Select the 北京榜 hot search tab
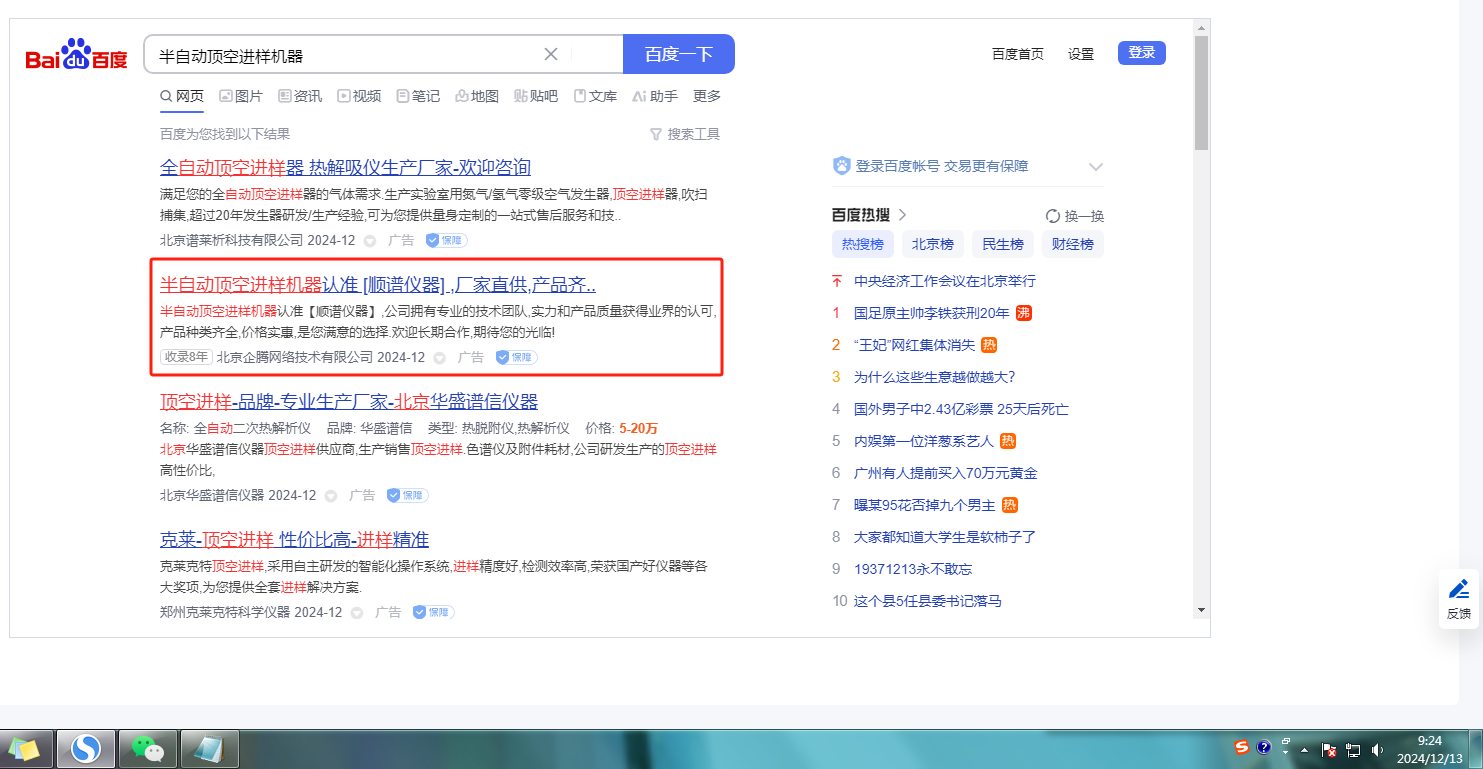Viewport: 1483px width, 769px height. [x=932, y=244]
